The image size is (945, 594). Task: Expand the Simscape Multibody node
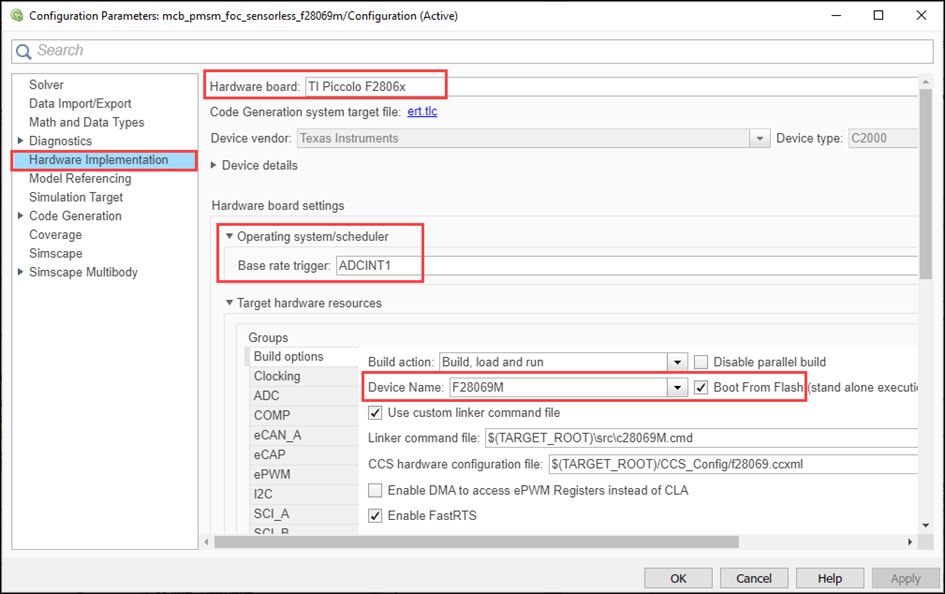click(x=20, y=272)
